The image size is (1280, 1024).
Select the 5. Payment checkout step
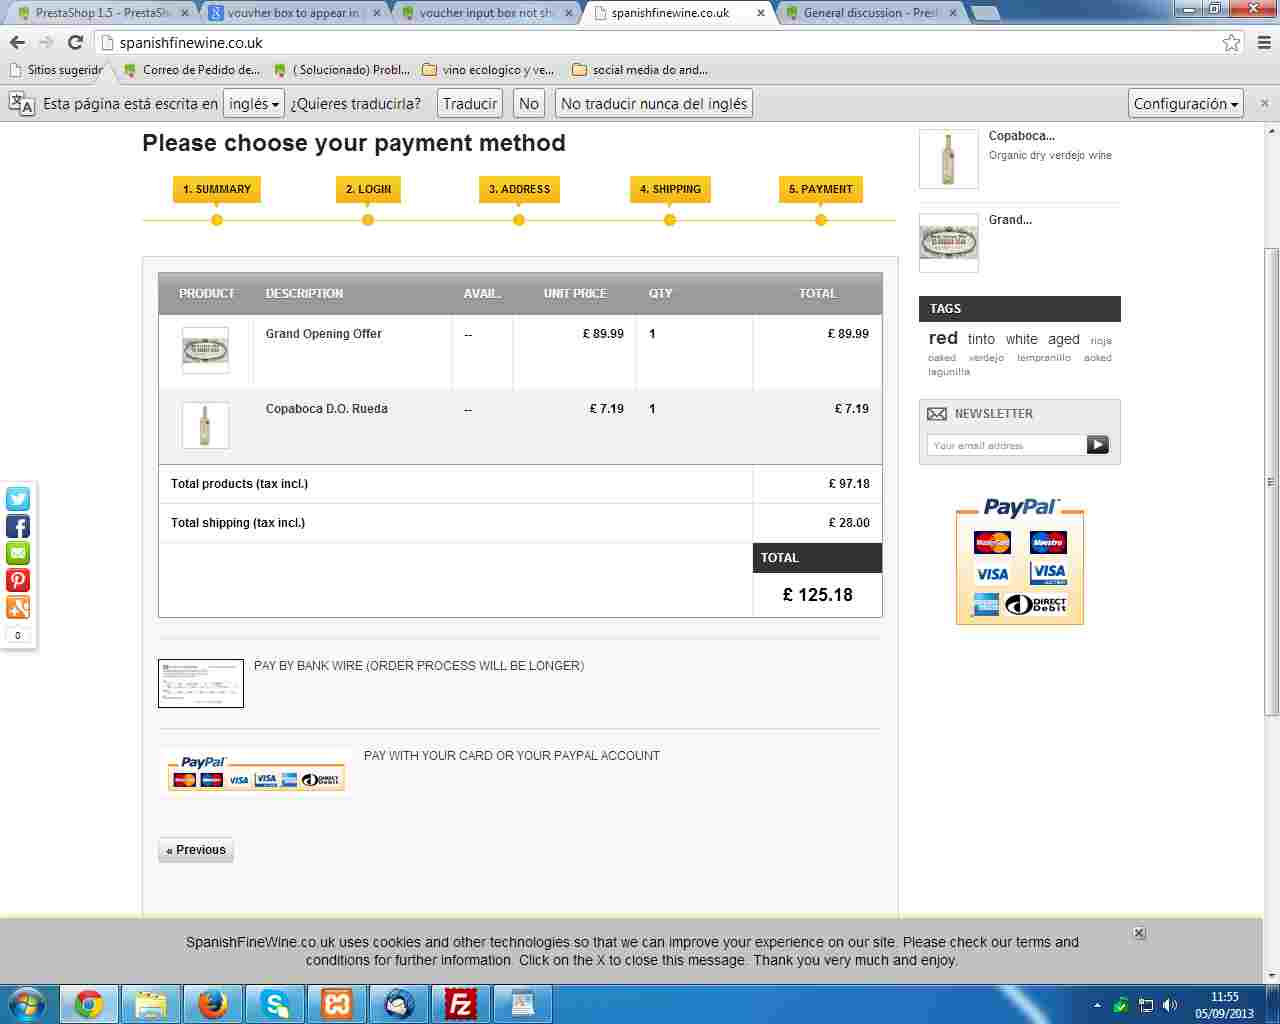(x=821, y=189)
